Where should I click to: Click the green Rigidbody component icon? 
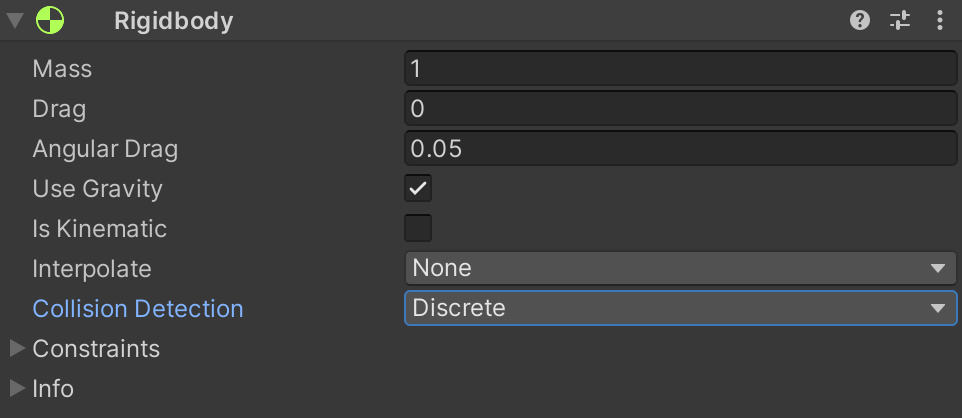pos(50,21)
